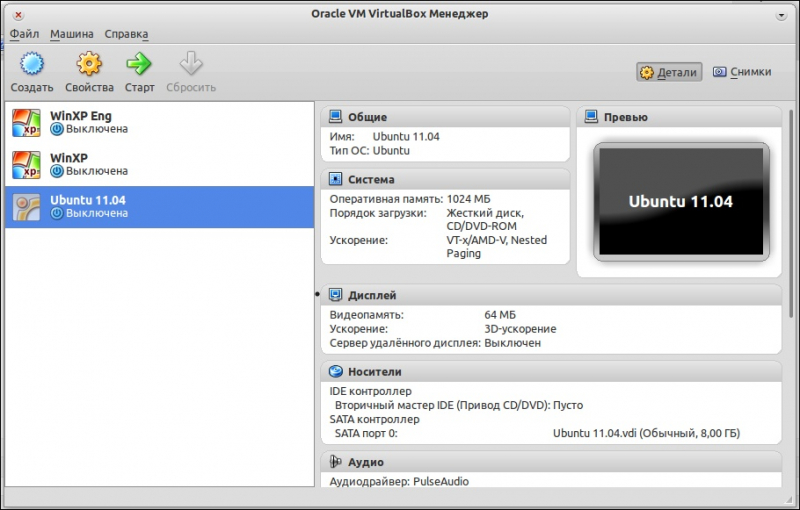The image size is (800, 510).
Task: Open the Общие section header
Action: click(x=367, y=117)
